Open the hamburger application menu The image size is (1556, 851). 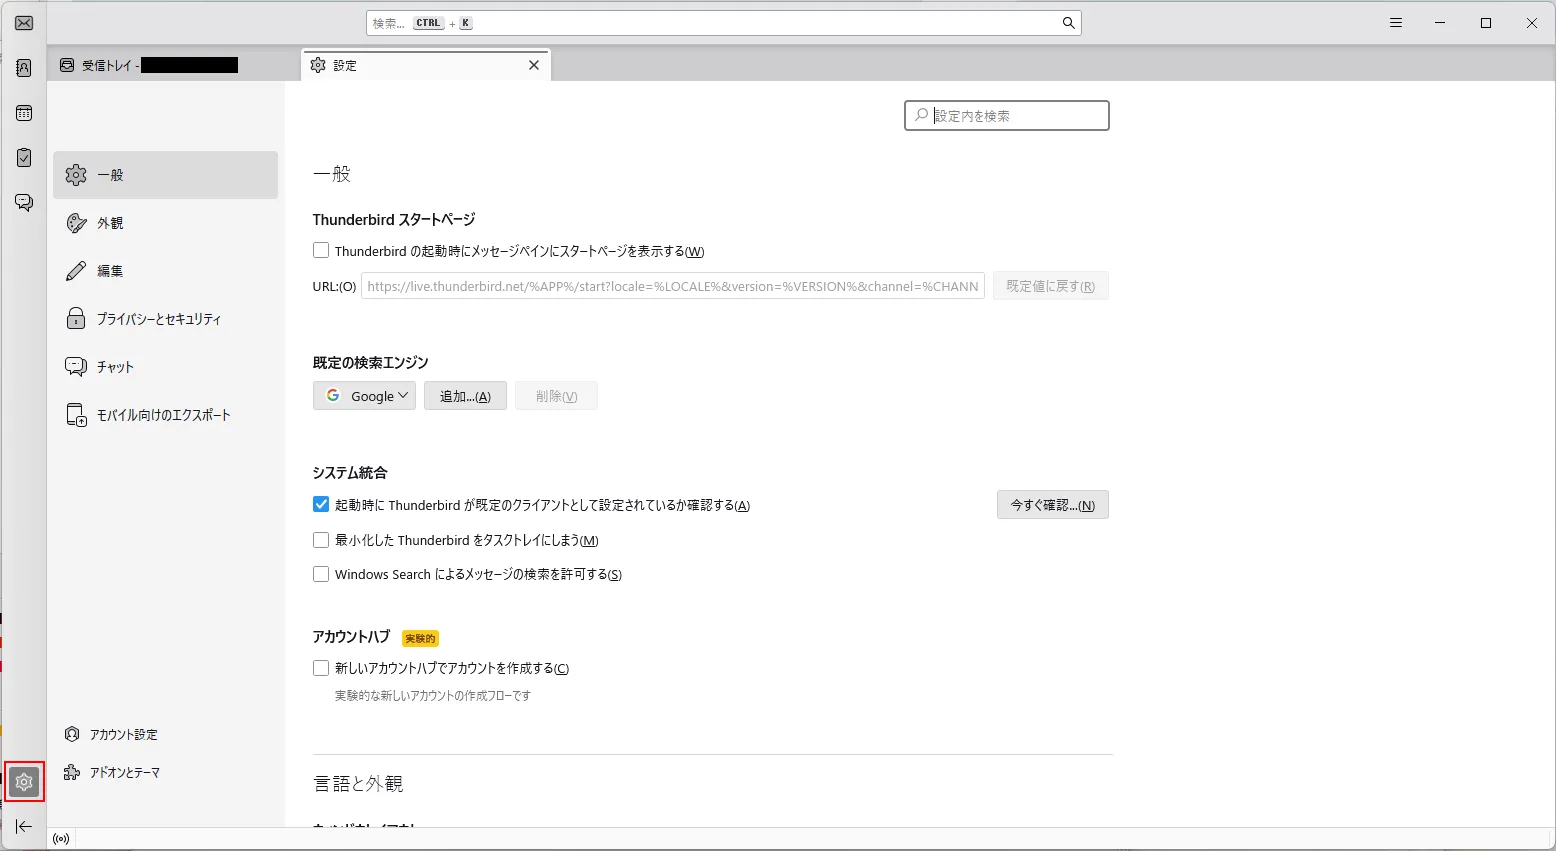click(x=1396, y=23)
